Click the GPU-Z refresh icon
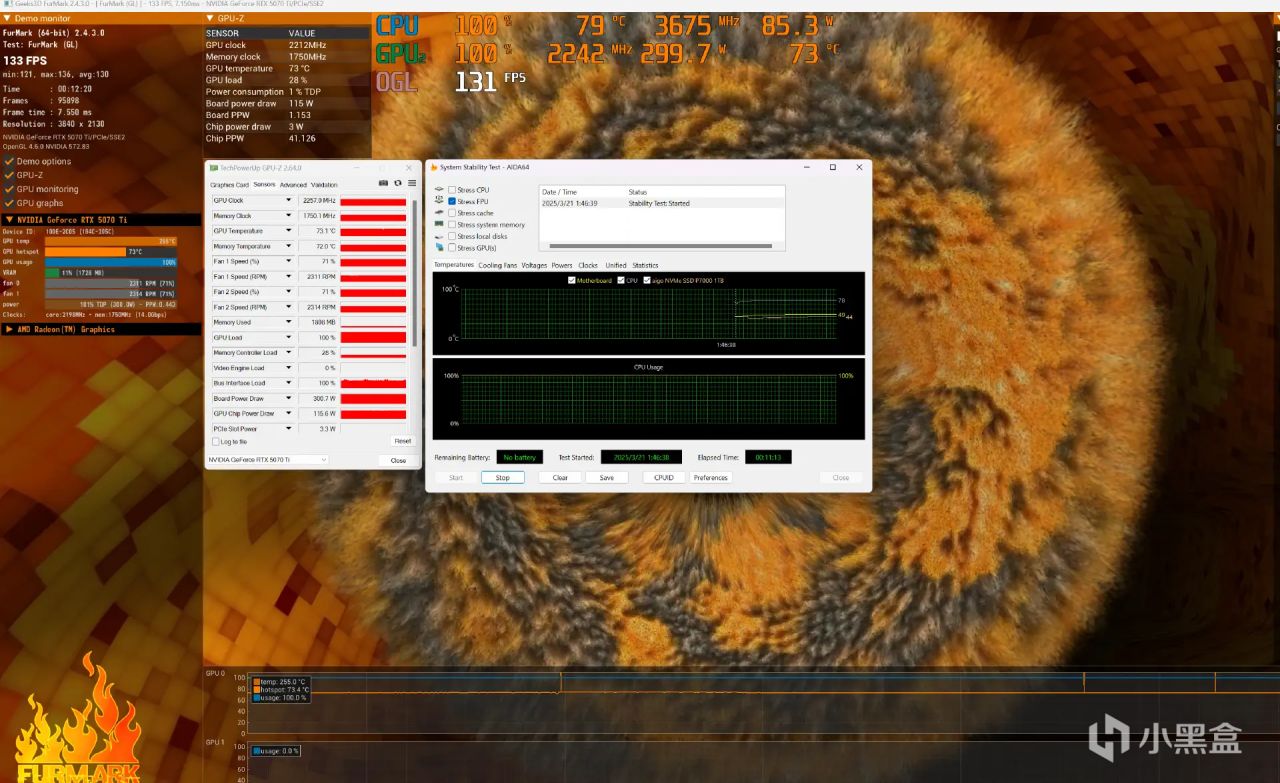Viewport: 1280px width, 783px height. click(397, 184)
